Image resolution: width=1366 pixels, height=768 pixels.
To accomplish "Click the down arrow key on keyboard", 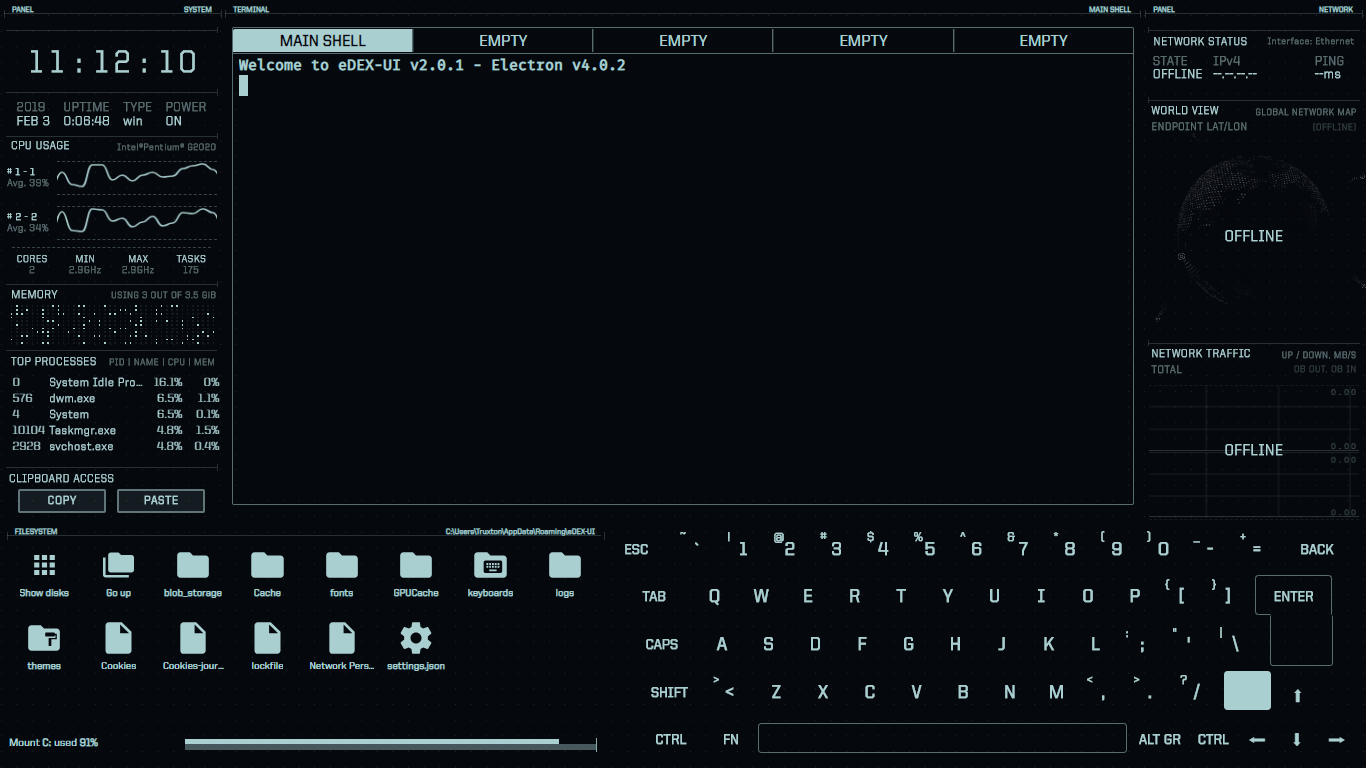I will pyautogui.click(x=1297, y=740).
